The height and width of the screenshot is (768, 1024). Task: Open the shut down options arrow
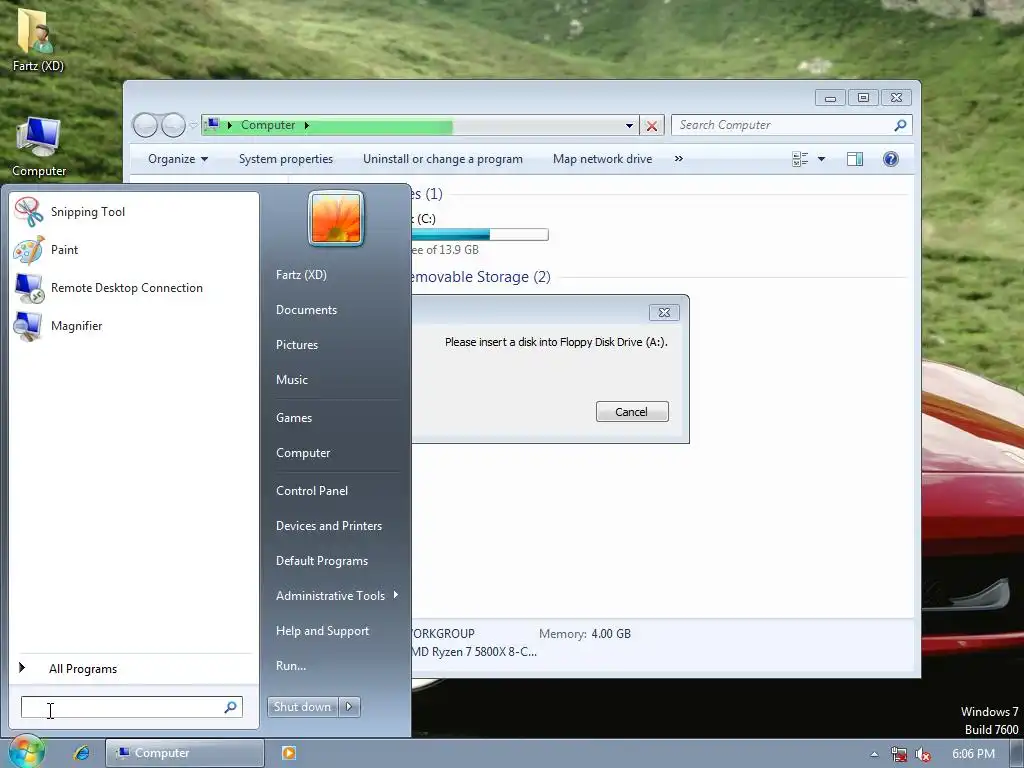pos(349,707)
